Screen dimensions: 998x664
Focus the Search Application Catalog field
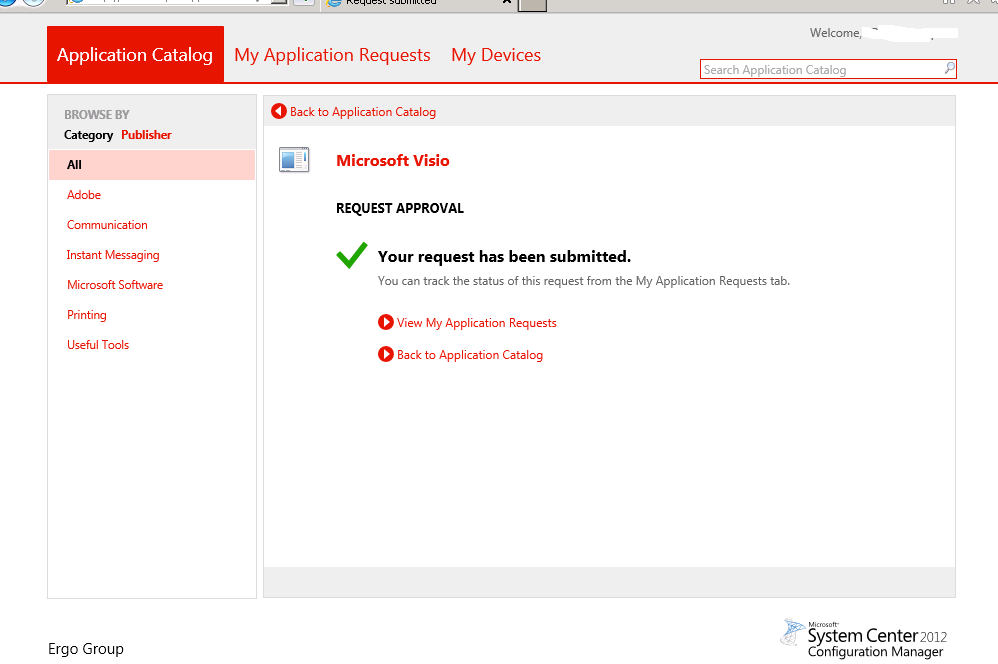coord(820,70)
